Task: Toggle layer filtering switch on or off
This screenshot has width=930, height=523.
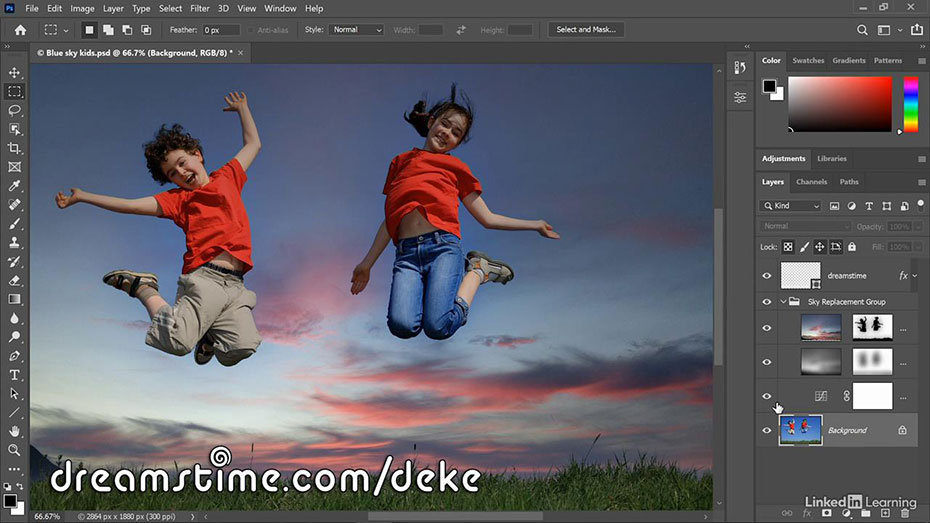Action: [x=921, y=205]
